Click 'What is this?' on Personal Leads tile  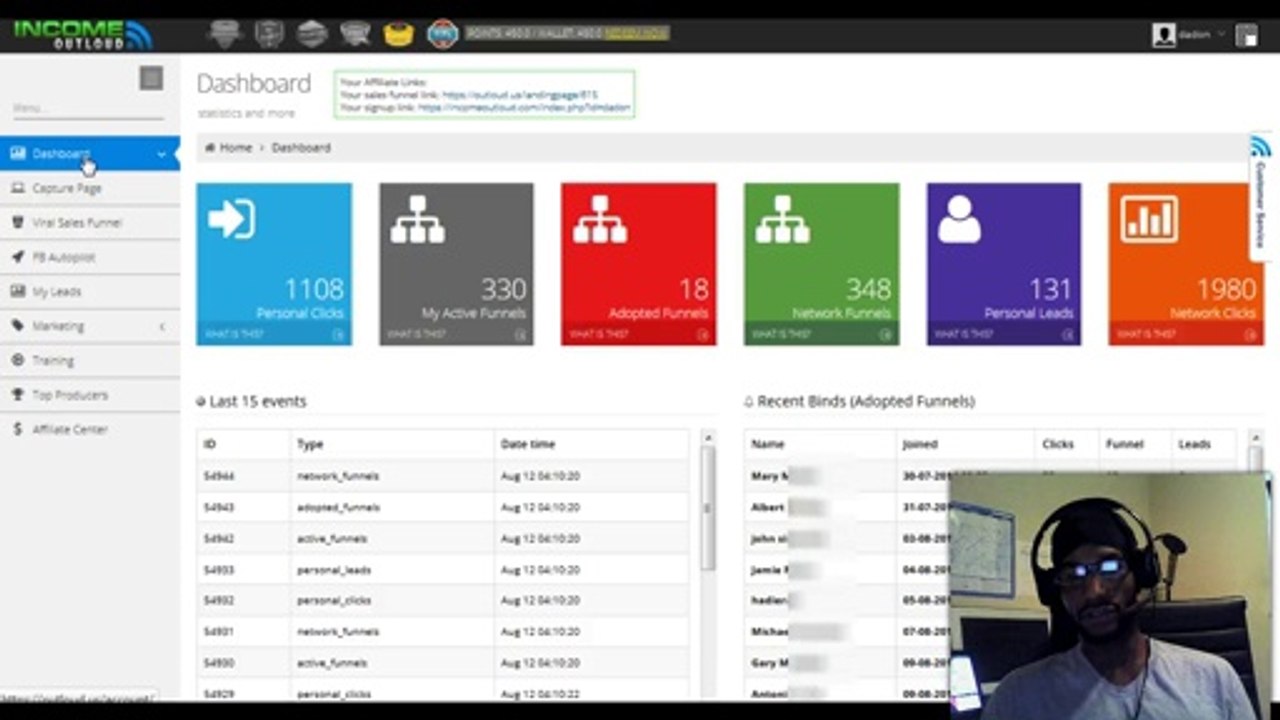965,334
